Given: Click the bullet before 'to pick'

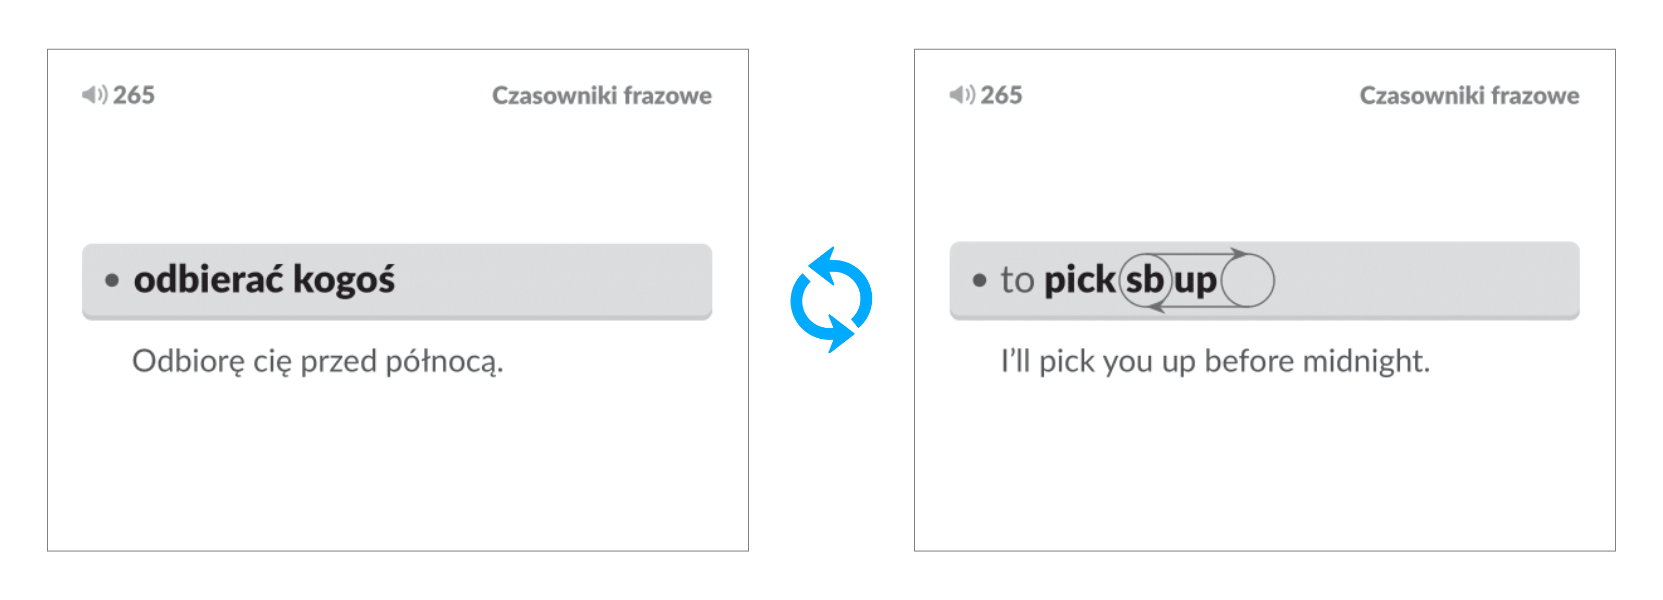Looking at the screenshot, I should pos(979,281).
